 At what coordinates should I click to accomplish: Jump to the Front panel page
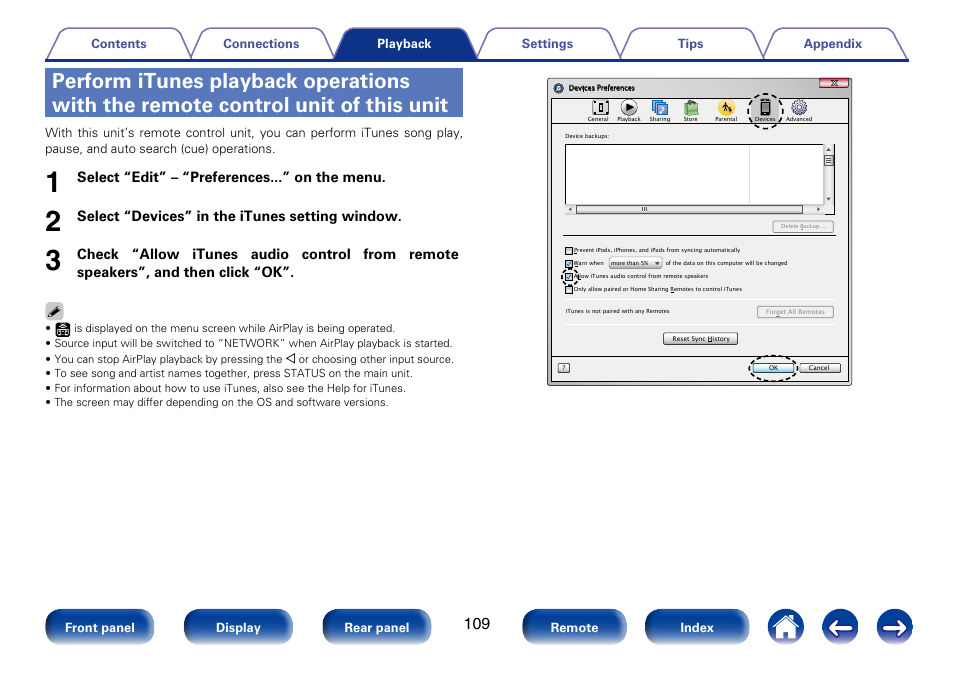coord(100,627)
